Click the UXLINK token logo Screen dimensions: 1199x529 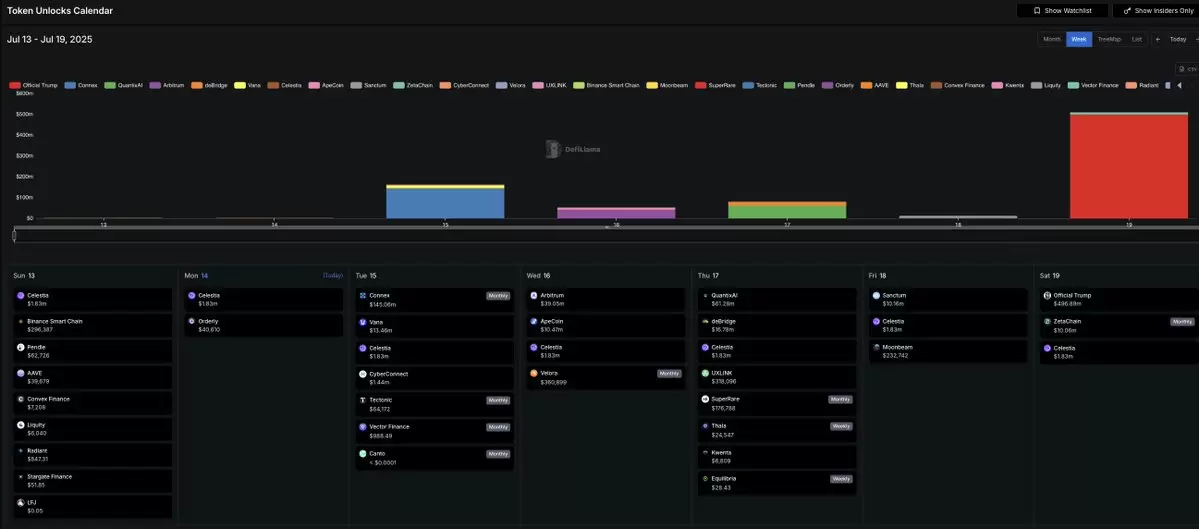705,373
